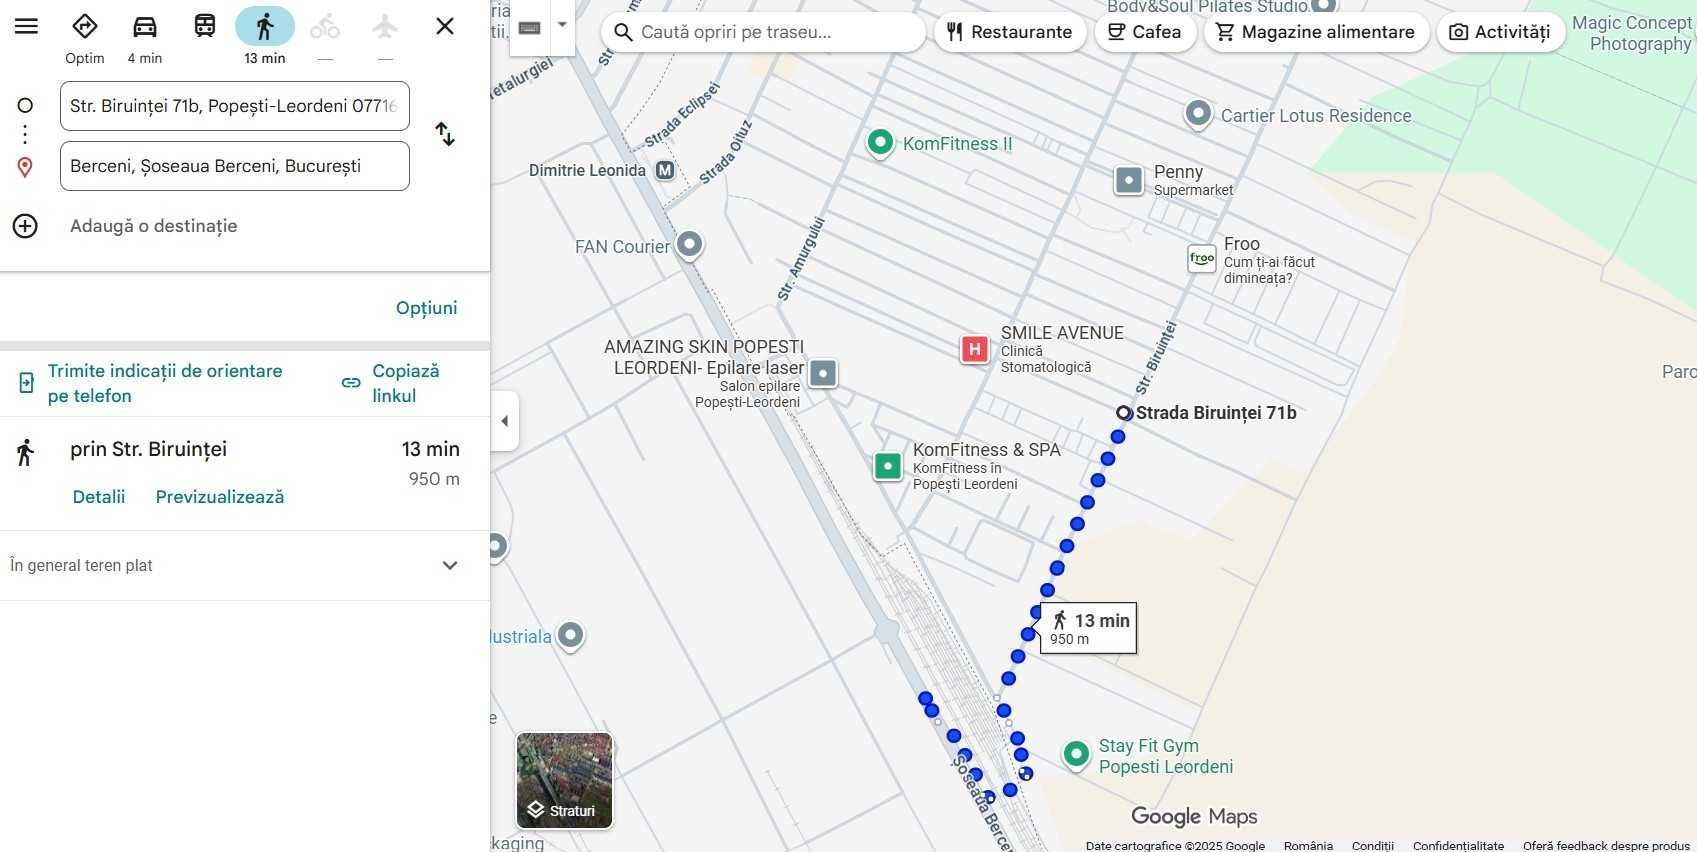Image resolution: width=1697 pixels, height=852 pixels.
Task: Open the Straturi layers thumbnail
Action: [x=564, y=781]
